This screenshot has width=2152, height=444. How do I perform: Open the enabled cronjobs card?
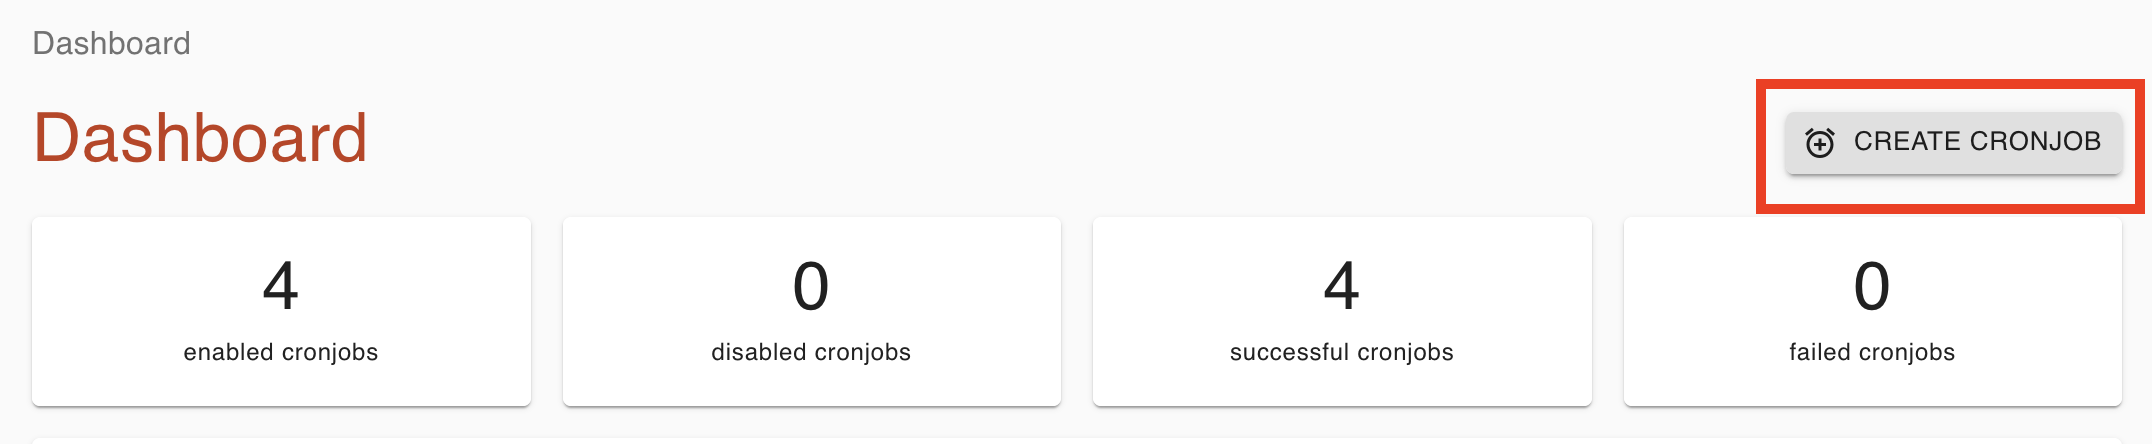tap(281, 311)
